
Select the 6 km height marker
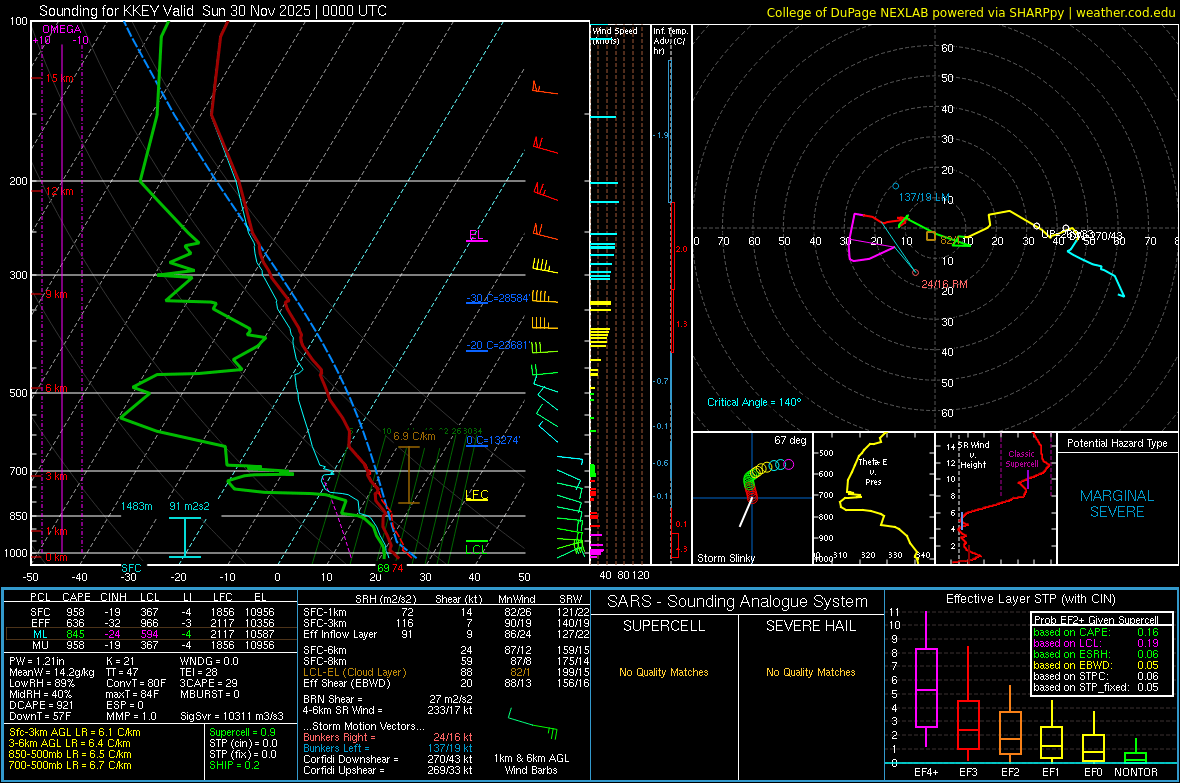coord(56,388)
